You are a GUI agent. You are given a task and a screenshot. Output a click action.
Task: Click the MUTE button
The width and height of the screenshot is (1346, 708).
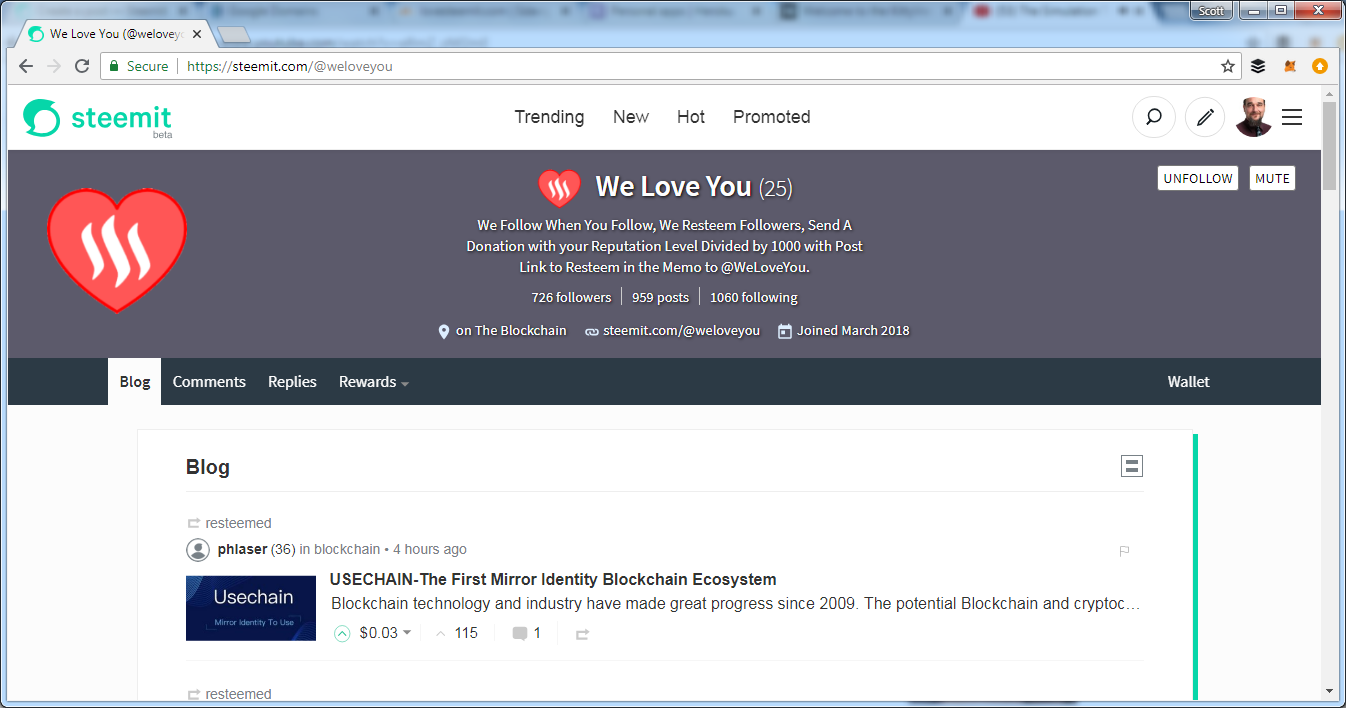pos(1272,179)
